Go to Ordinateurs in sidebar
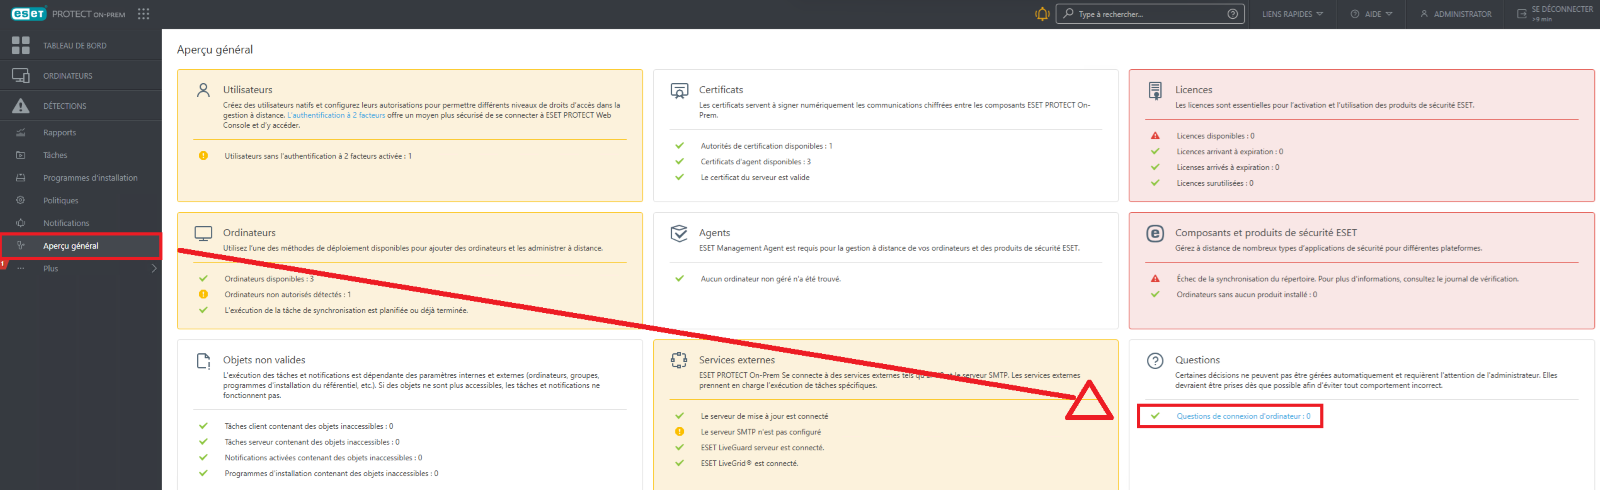 [68, 76]
